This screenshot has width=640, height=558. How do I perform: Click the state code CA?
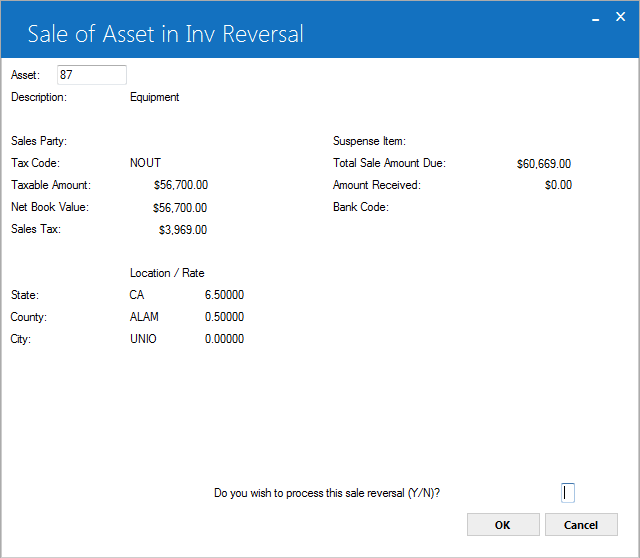pyautogui.click(x=137, y=295)
